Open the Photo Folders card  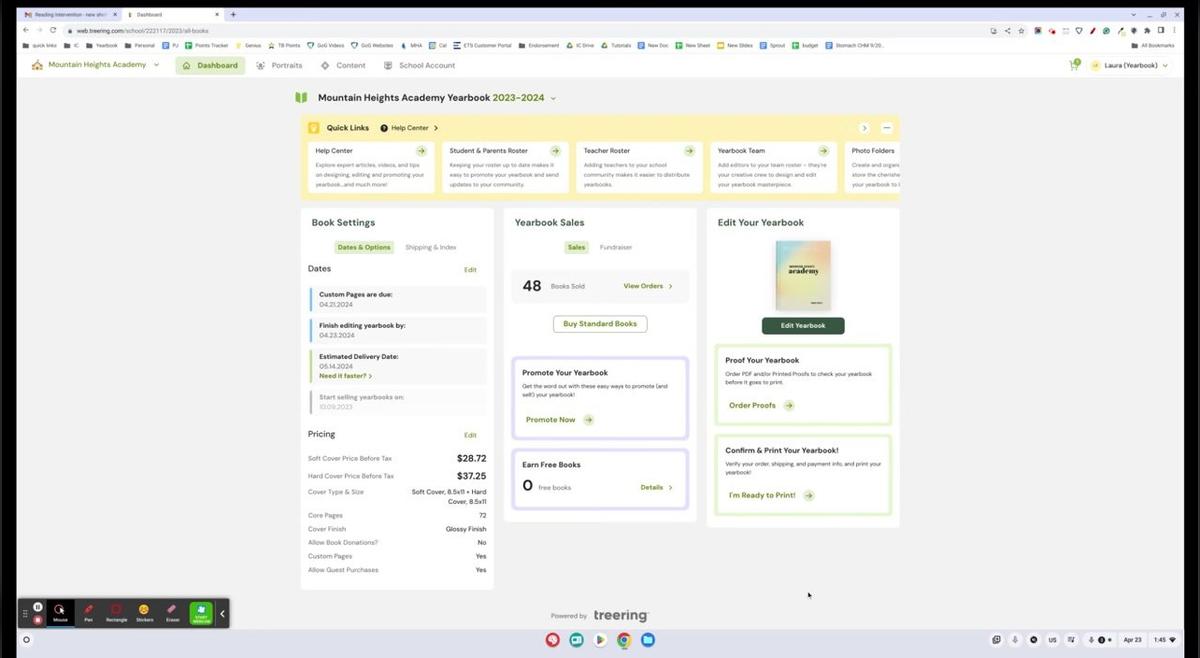click(x=872, y=167)
